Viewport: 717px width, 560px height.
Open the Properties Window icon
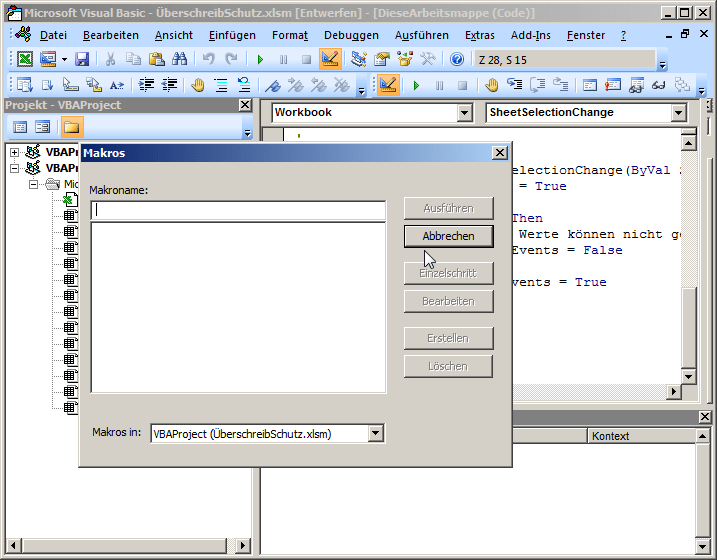pyautogui.click(x=382, y=59)
